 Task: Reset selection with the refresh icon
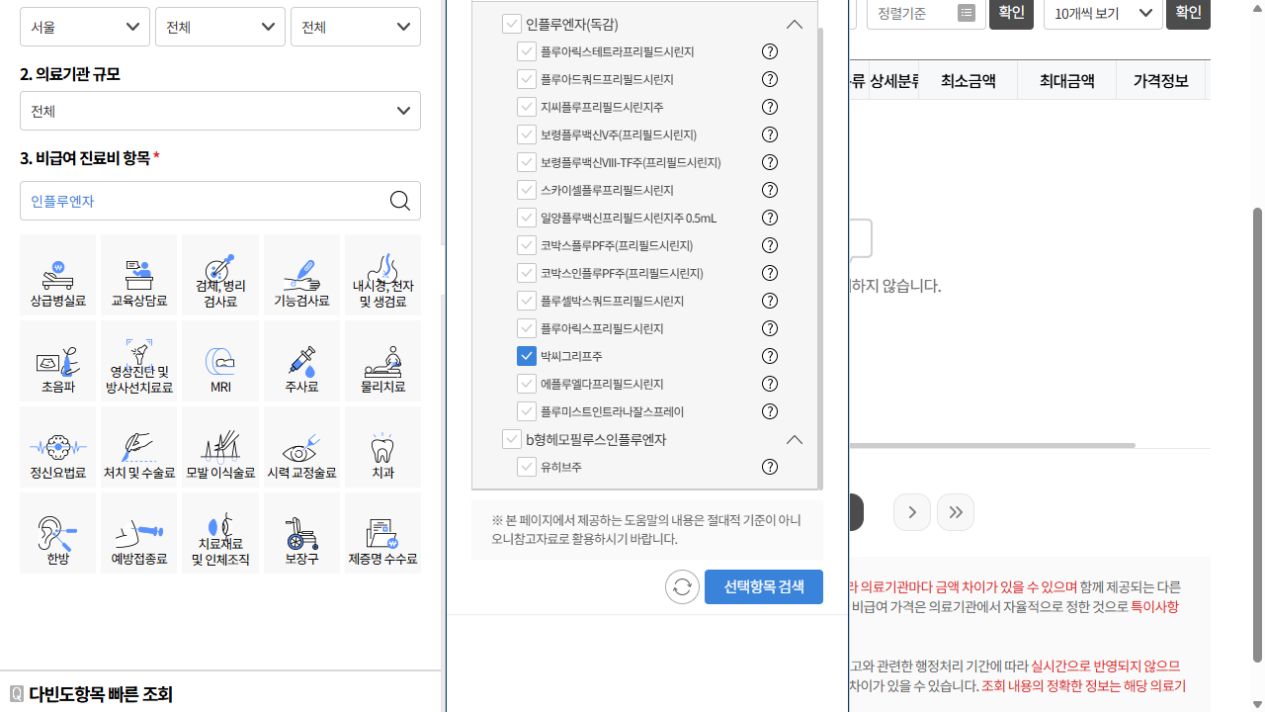pyautogui.click(x=682, y=589)
